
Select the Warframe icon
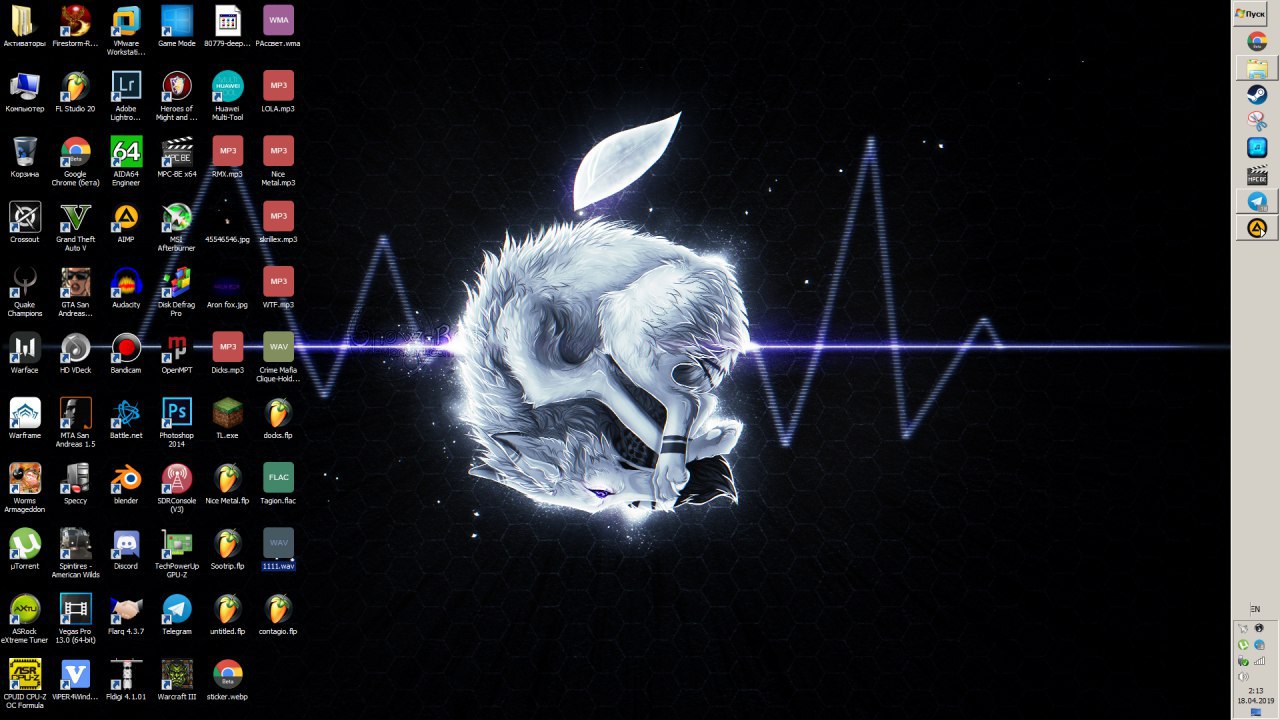25,418
